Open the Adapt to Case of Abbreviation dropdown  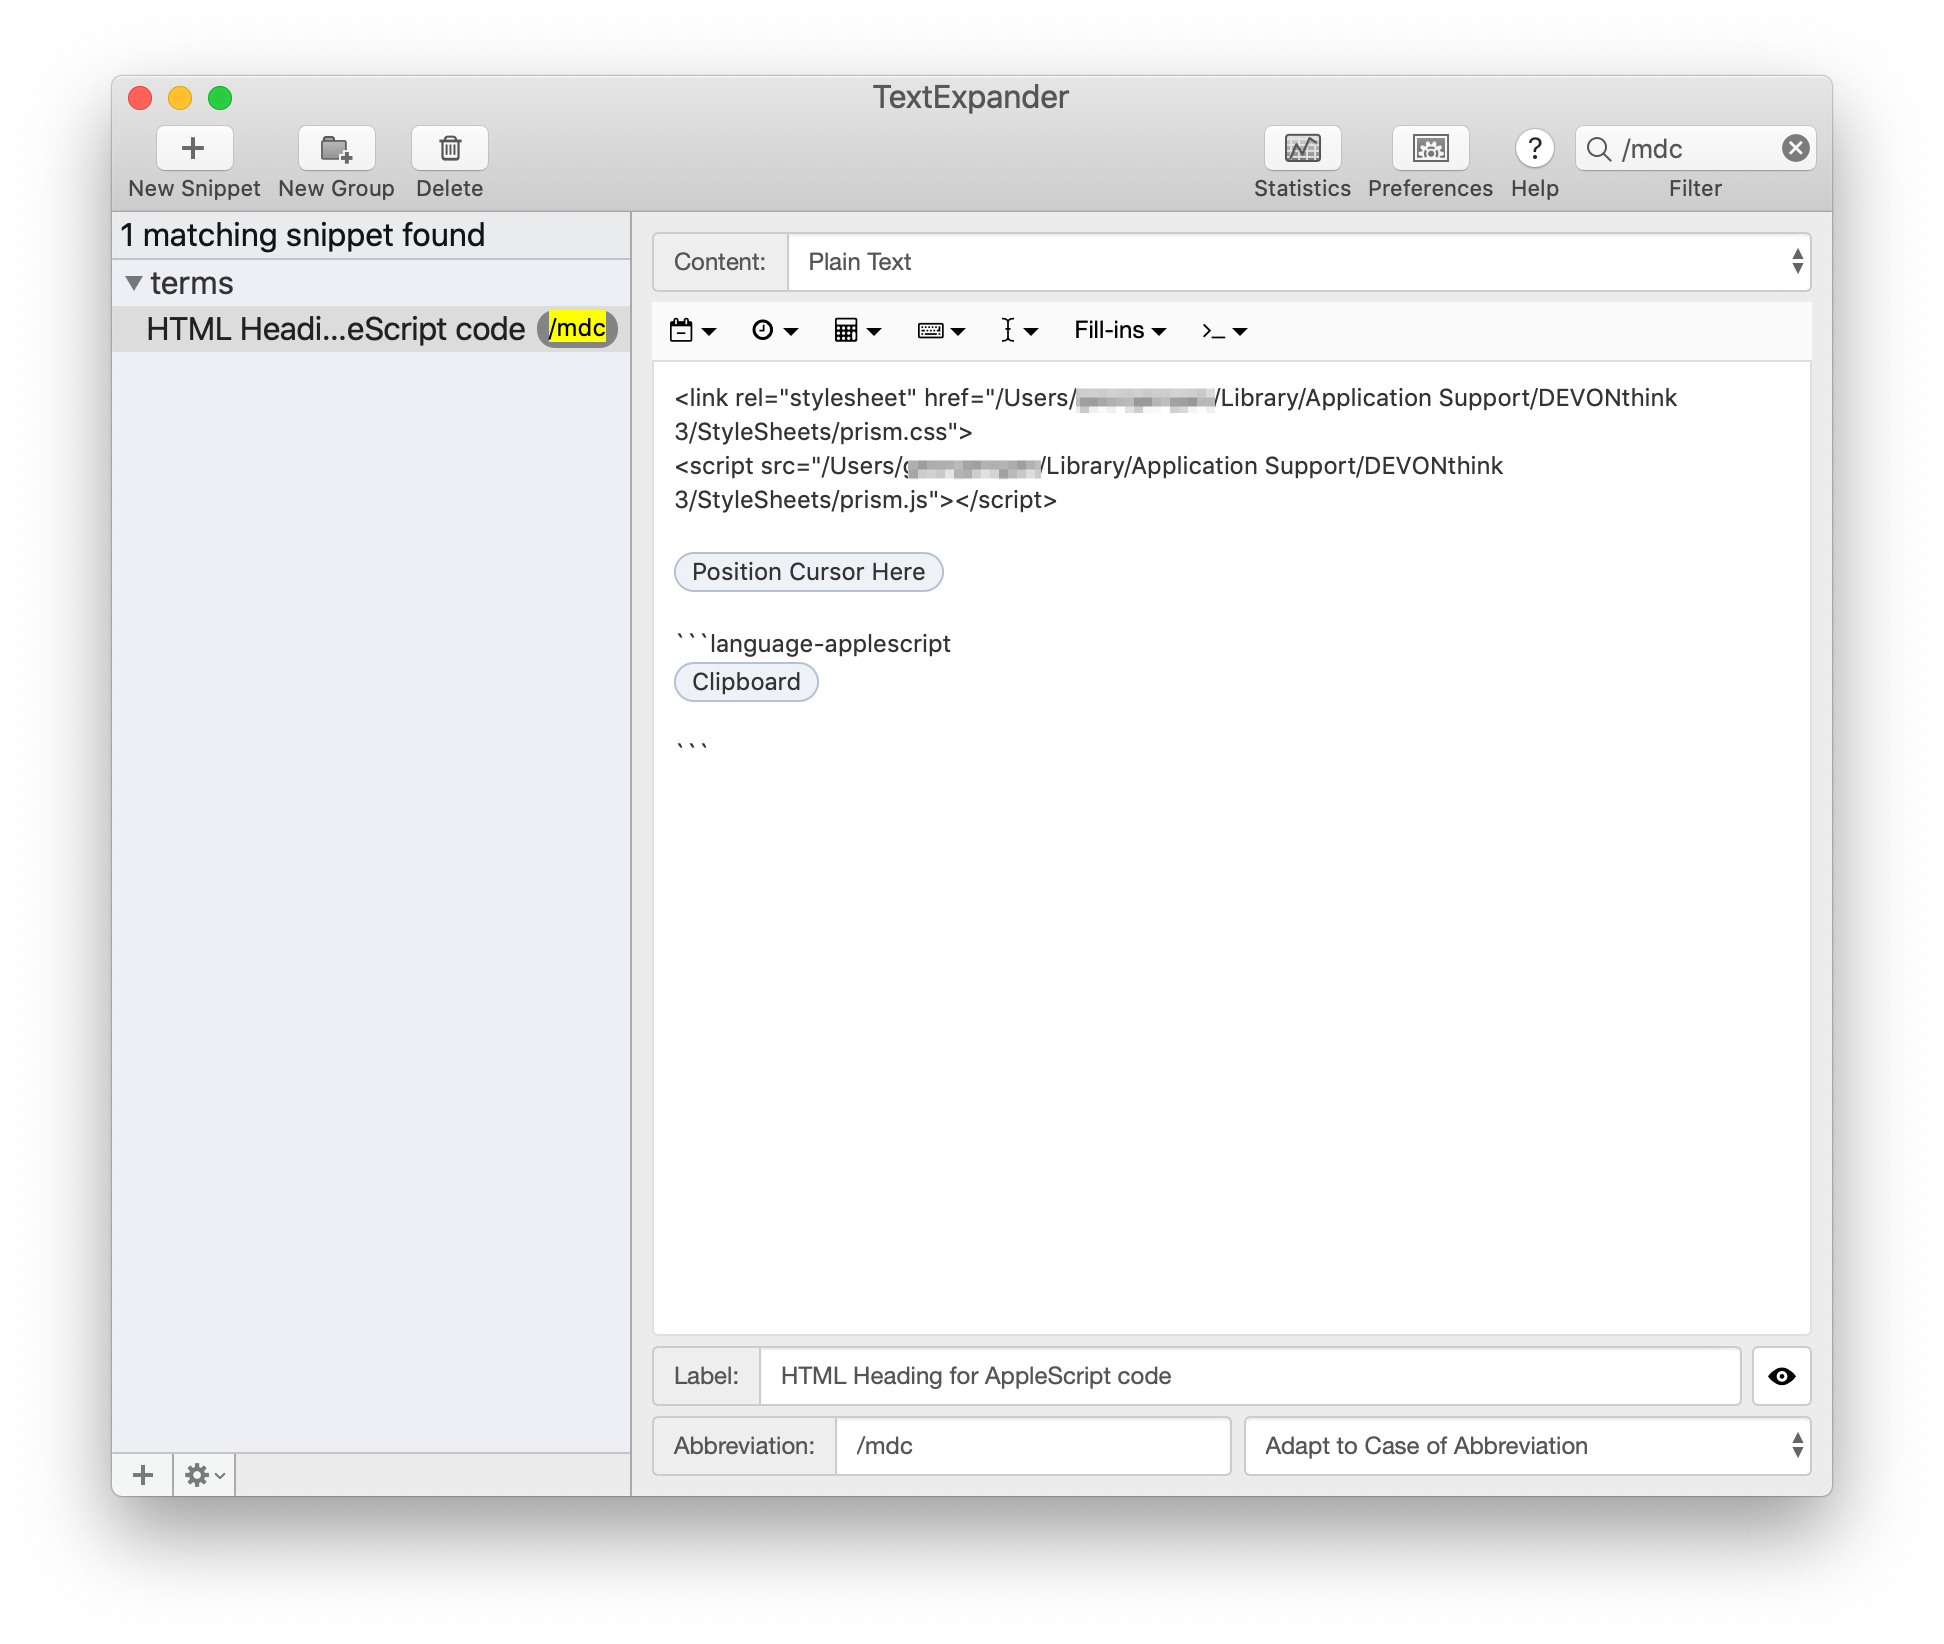pos(1526,1446)
